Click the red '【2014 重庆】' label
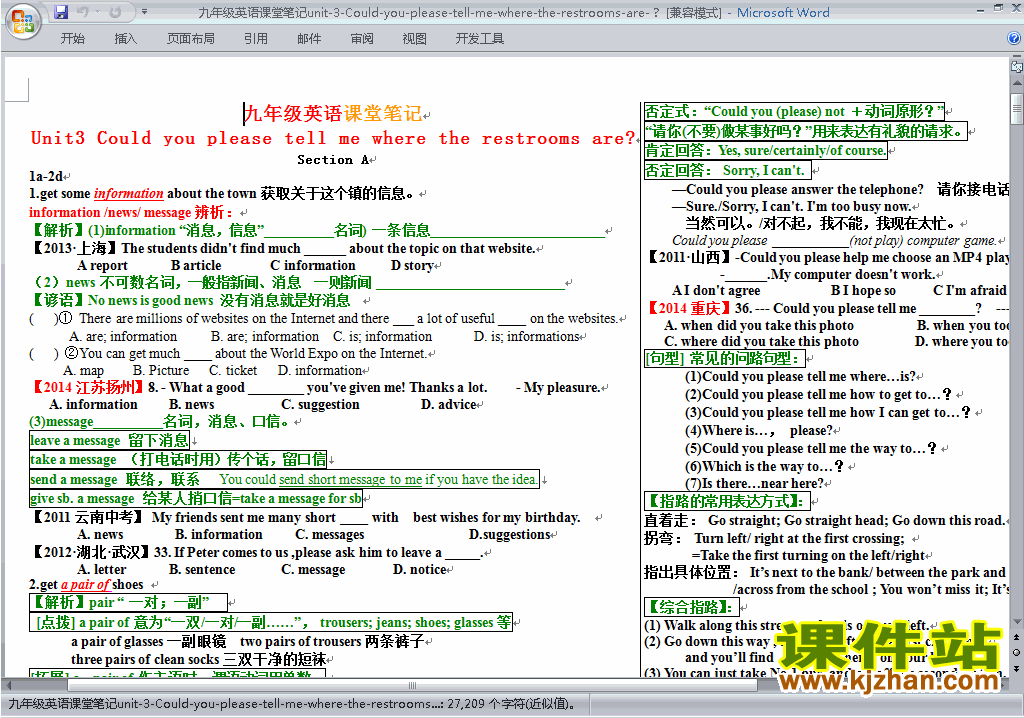The height and width of the screenshot is (718, 1024). point(688,308)
